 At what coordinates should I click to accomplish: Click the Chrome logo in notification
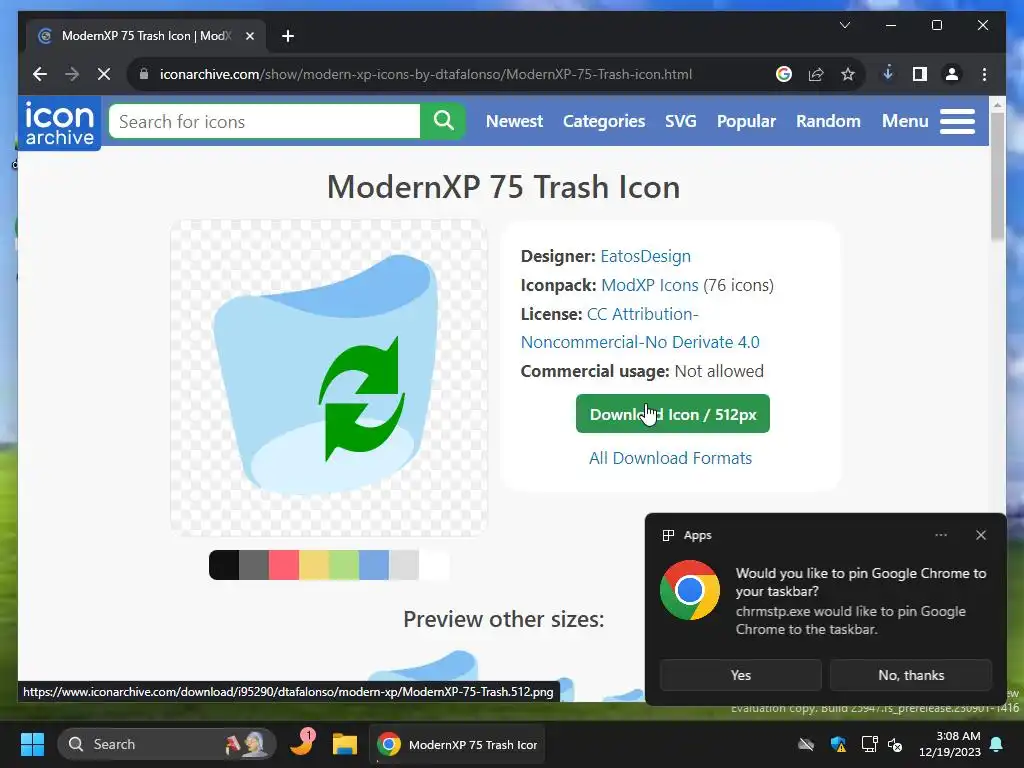click(690, 590)
